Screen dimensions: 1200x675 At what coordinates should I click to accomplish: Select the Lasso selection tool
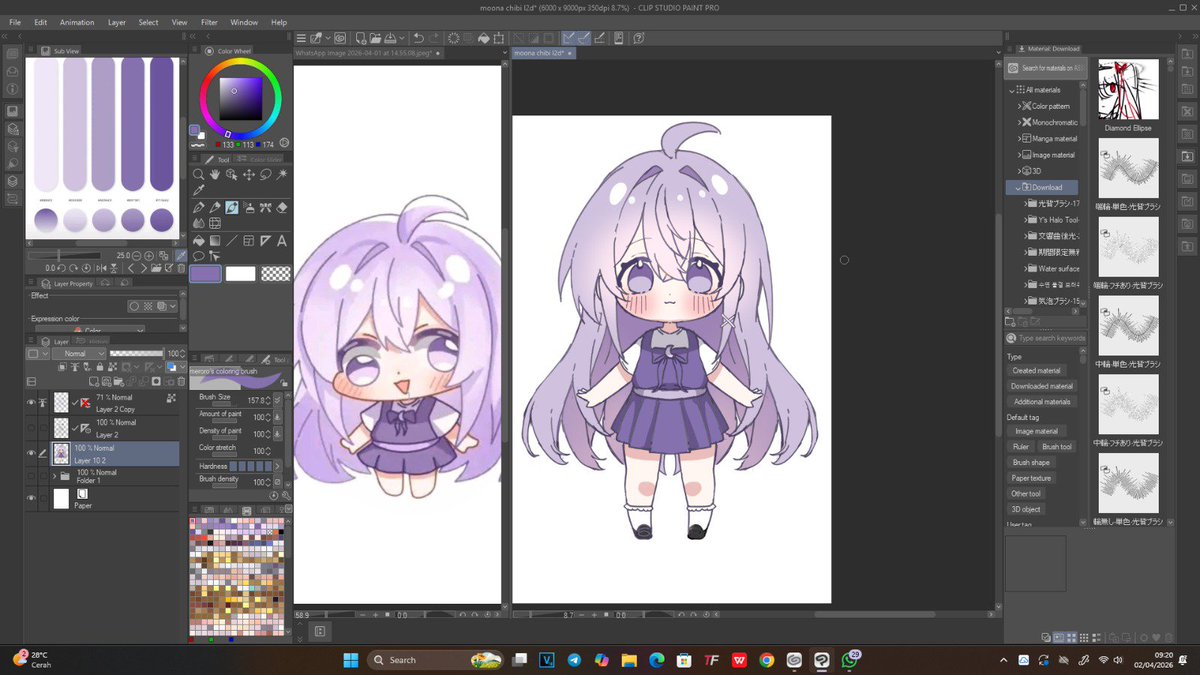pyautogui.click(x=266, y=174)
